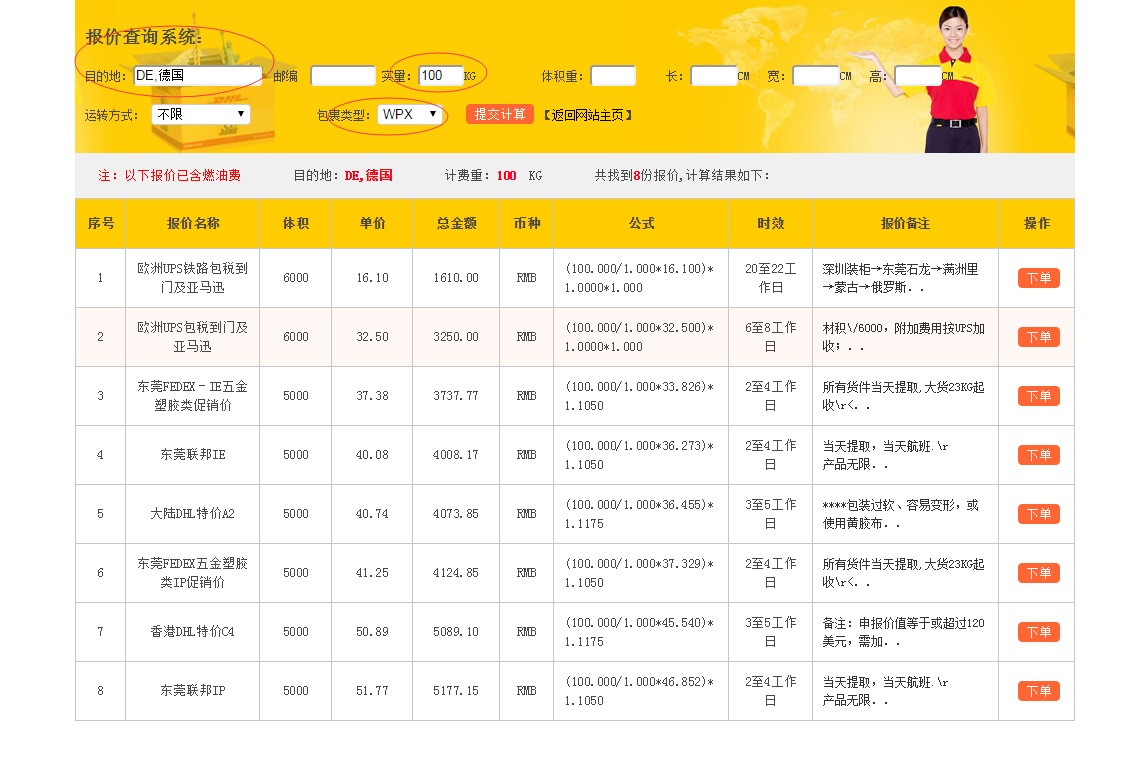Click the 时效 column header
The width and height of the screenshot is (1124, 772).
click(771, 224)
